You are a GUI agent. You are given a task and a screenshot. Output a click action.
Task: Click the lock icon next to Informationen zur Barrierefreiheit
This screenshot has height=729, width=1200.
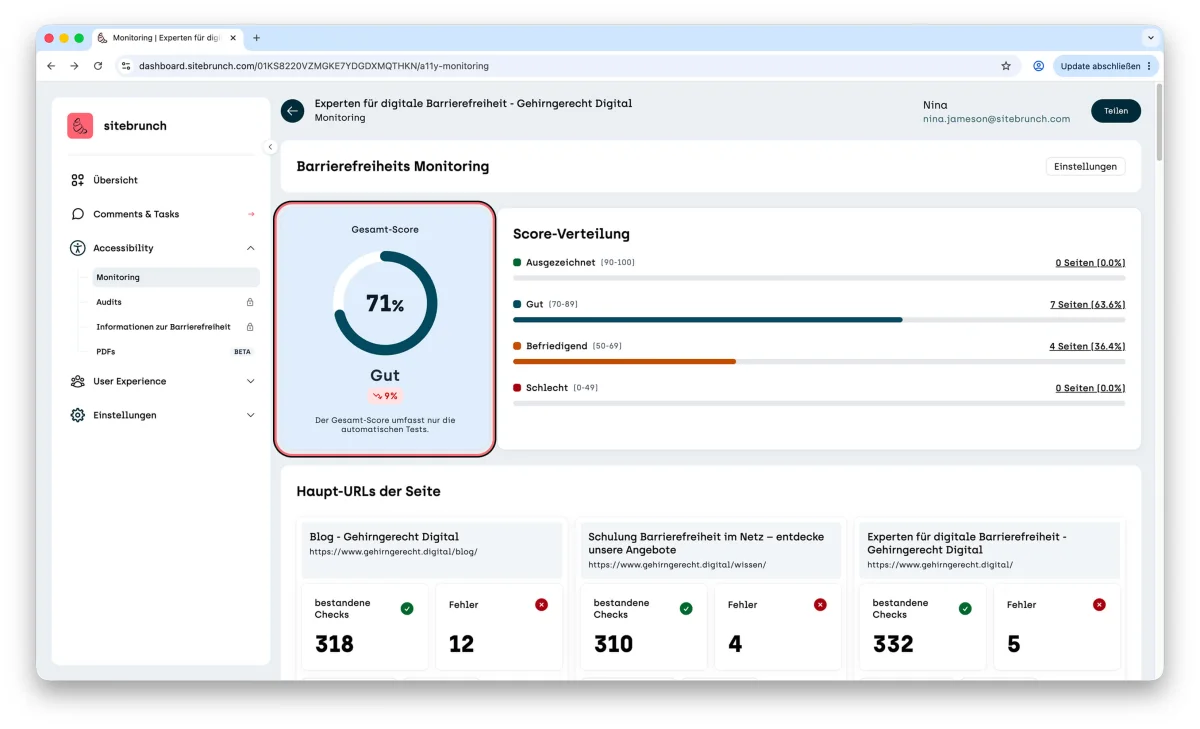pyautogui.click(x=250, y=327)
